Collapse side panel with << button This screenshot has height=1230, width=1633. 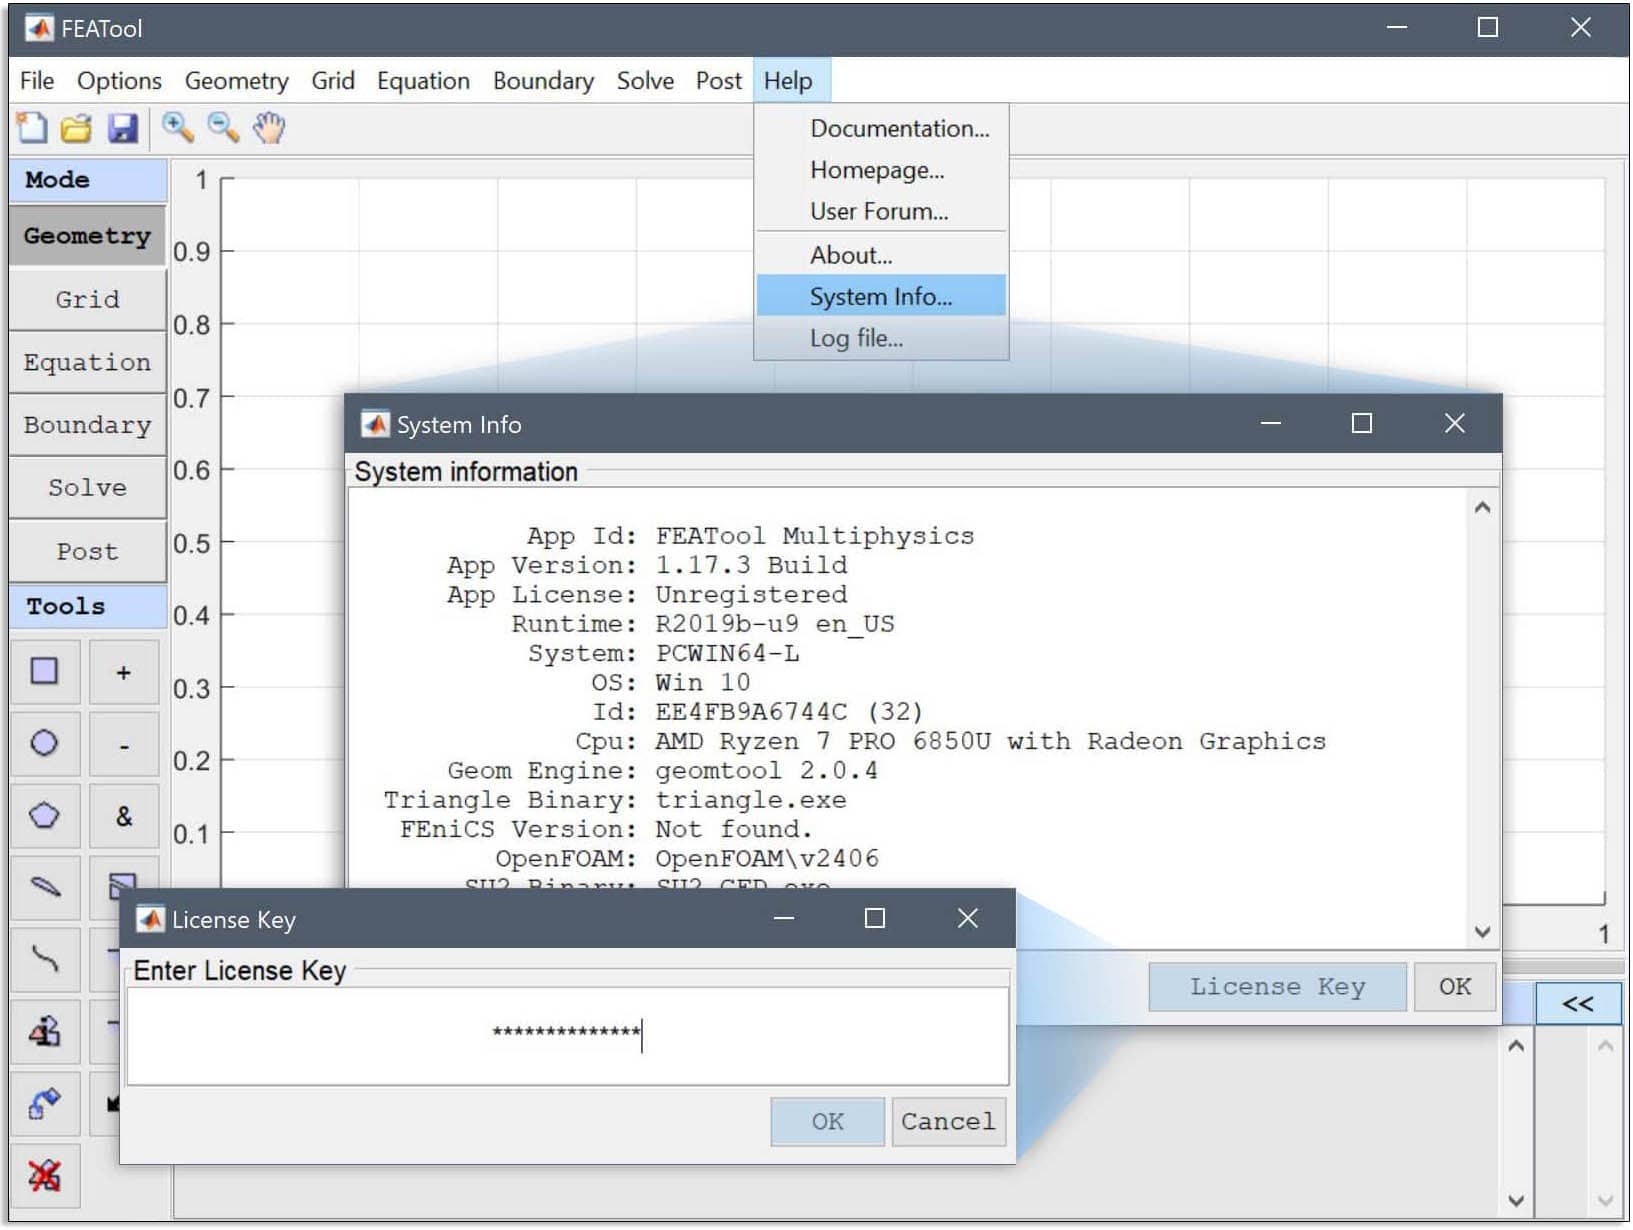click(1578, 1004)
